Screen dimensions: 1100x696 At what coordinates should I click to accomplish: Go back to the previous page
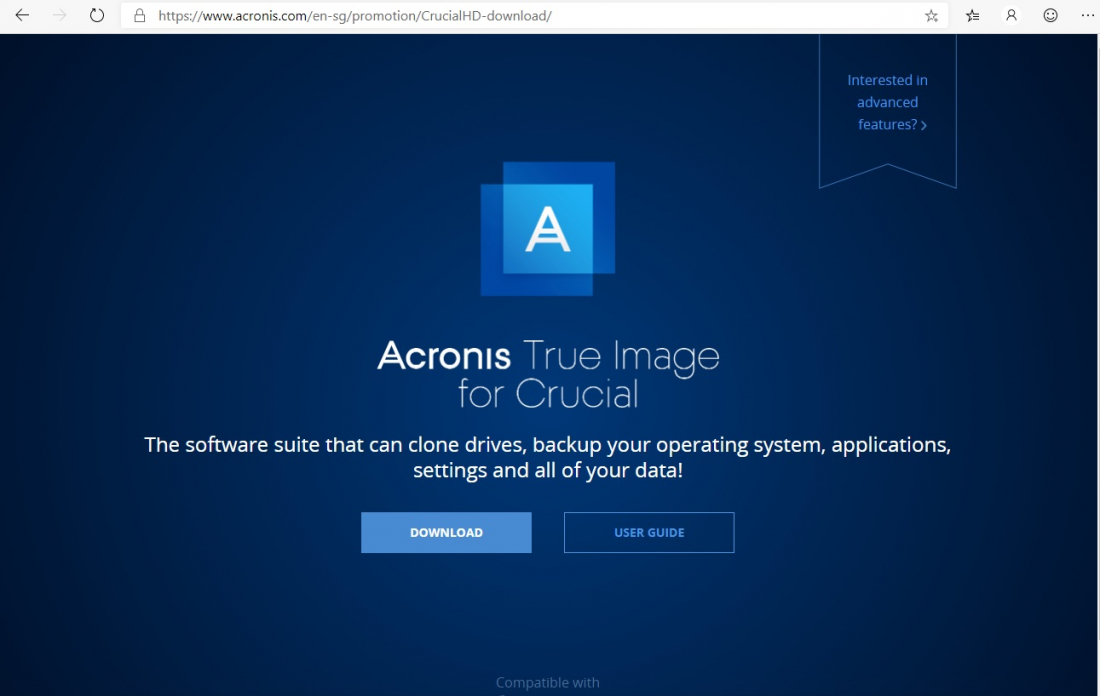(22, 15)
